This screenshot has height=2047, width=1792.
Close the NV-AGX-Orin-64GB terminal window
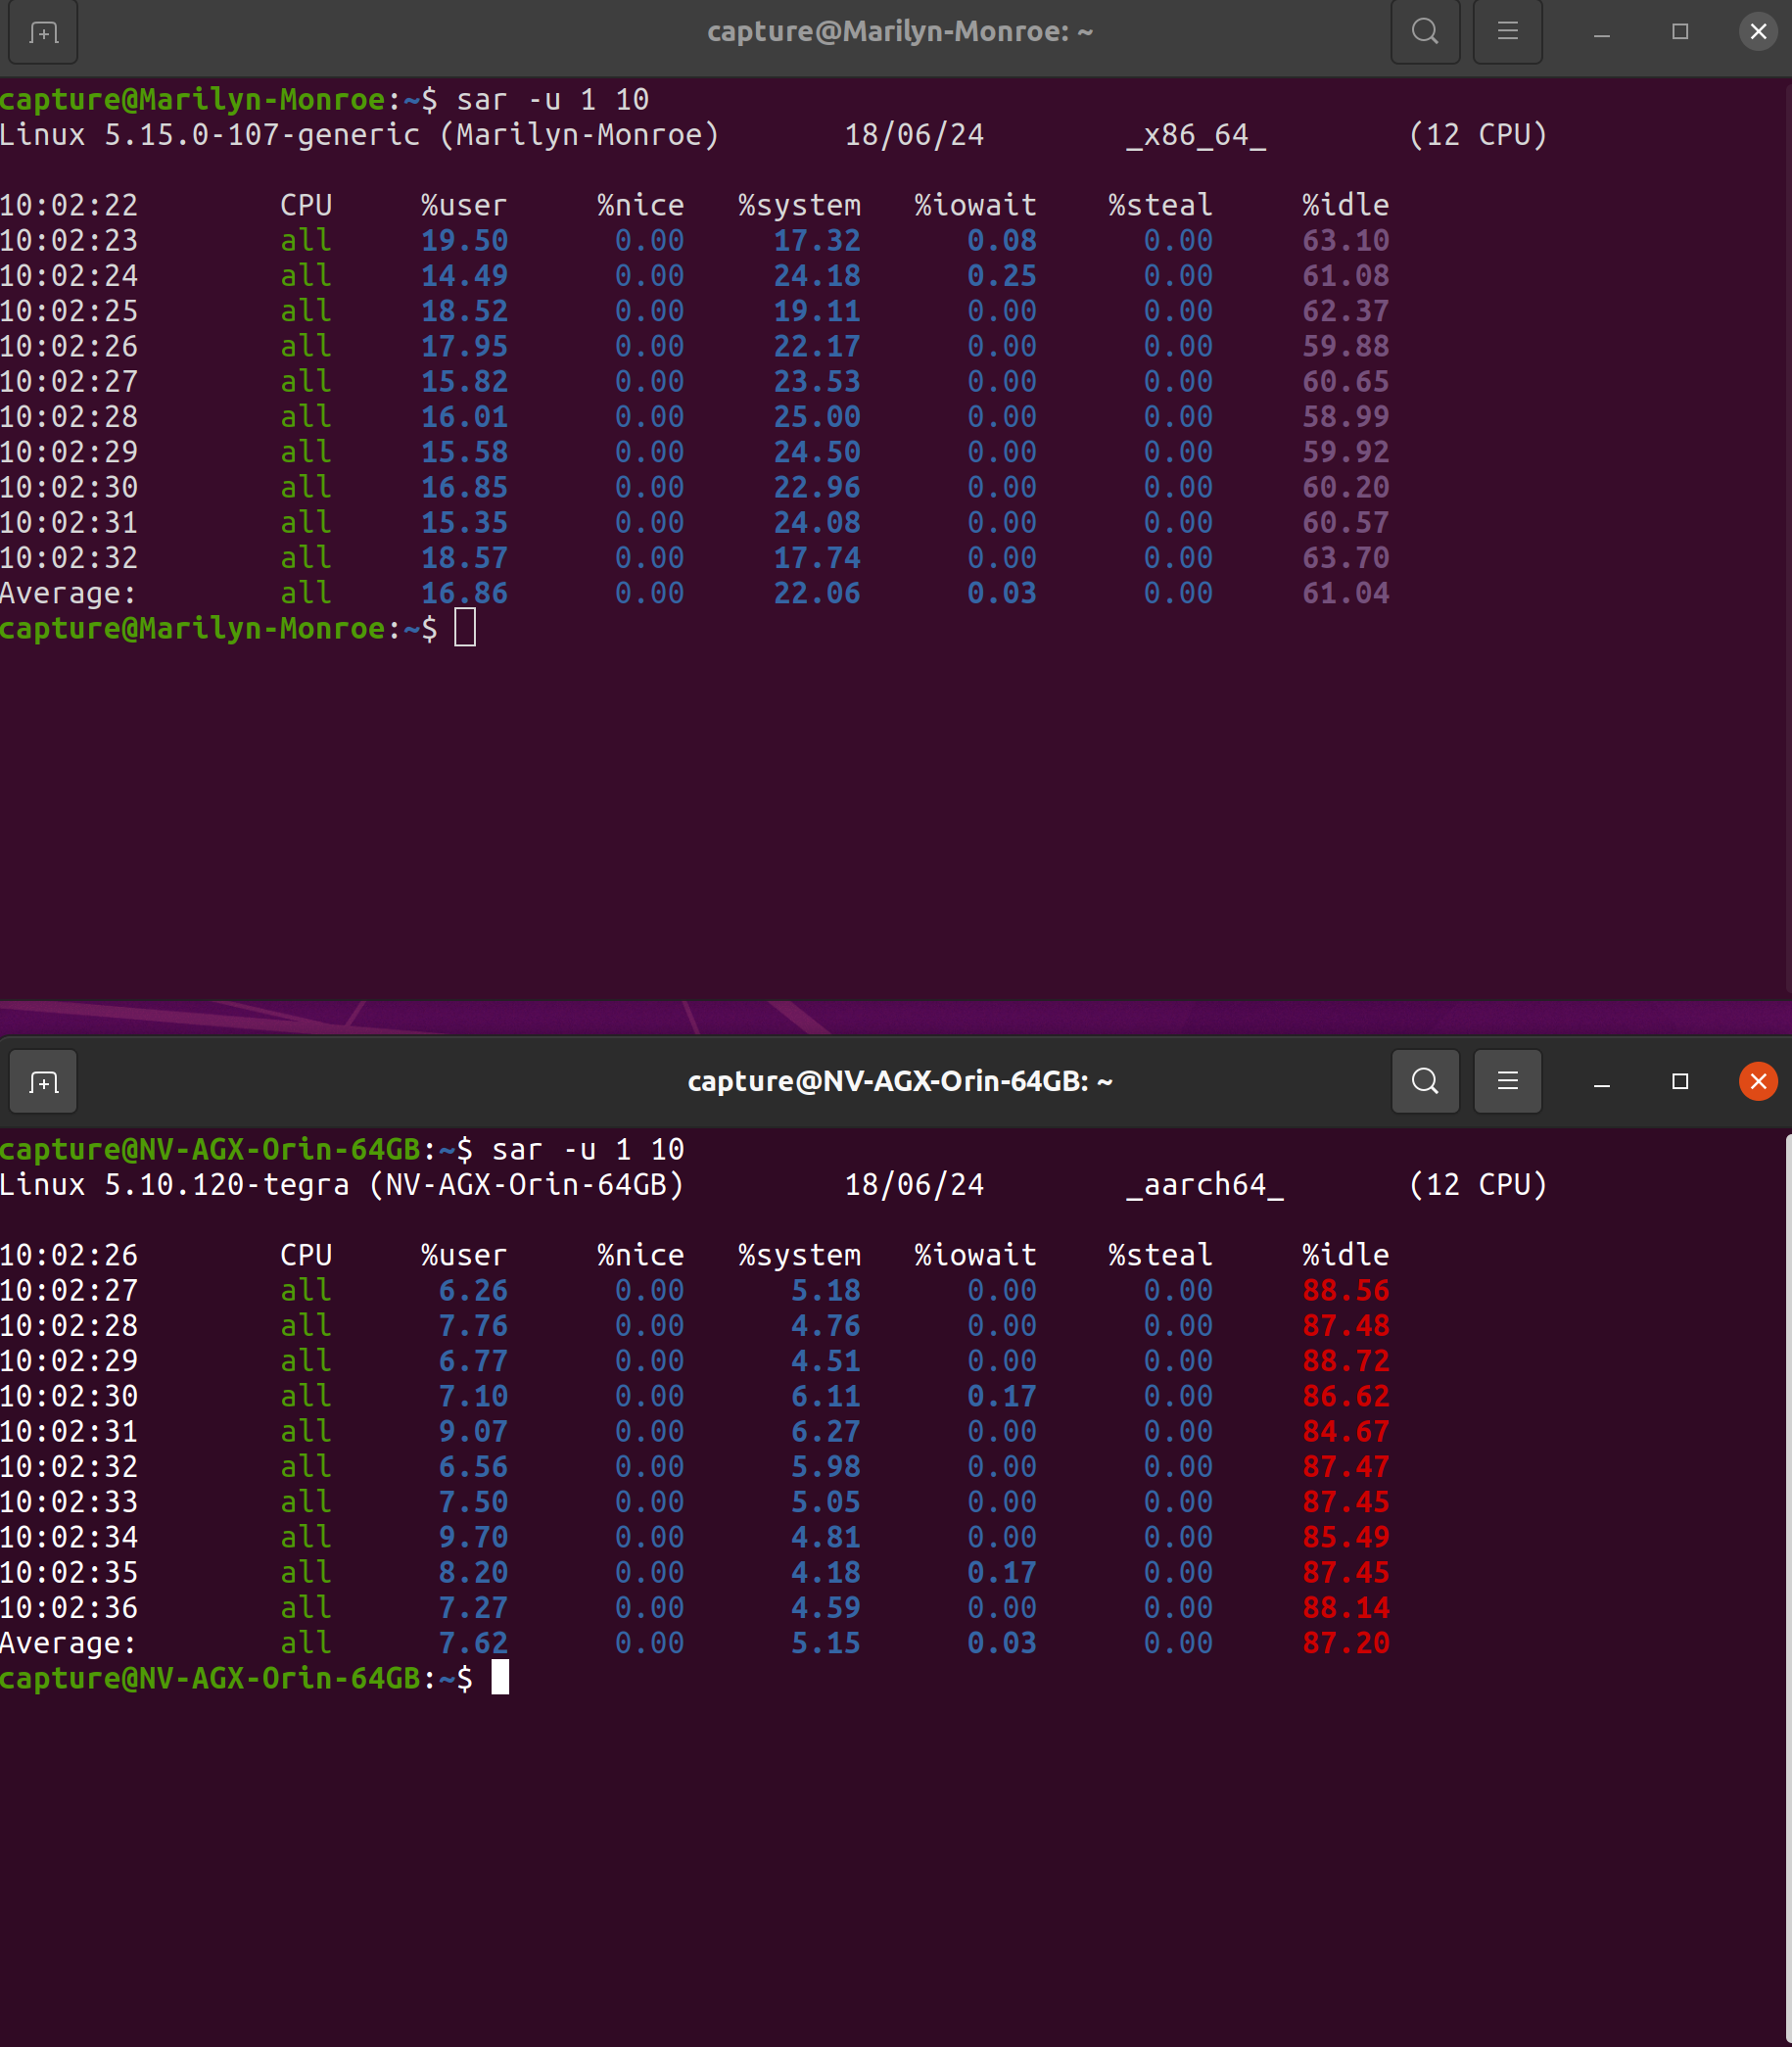point(1757,1081)
